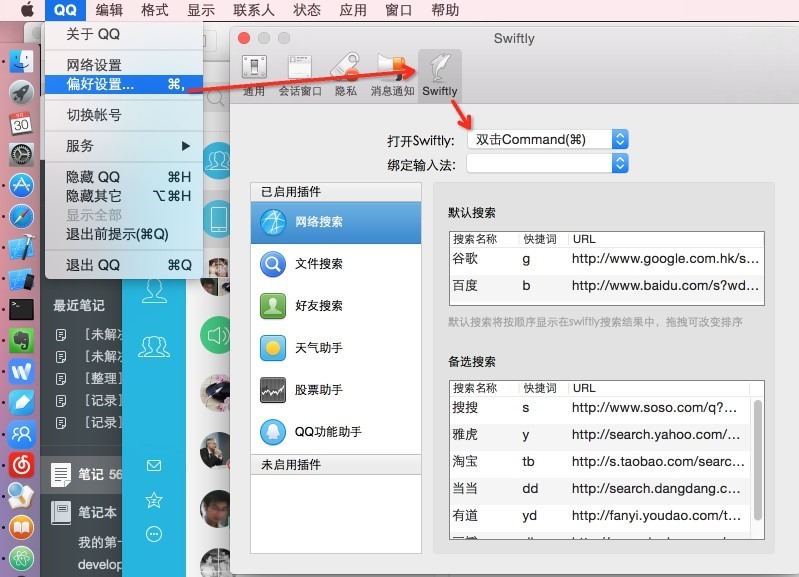Image resolution: width=799 pixels, height=577 pixels.
Task: Open the 格式 menu in the menu bar
Action: (x=155, y=10)
